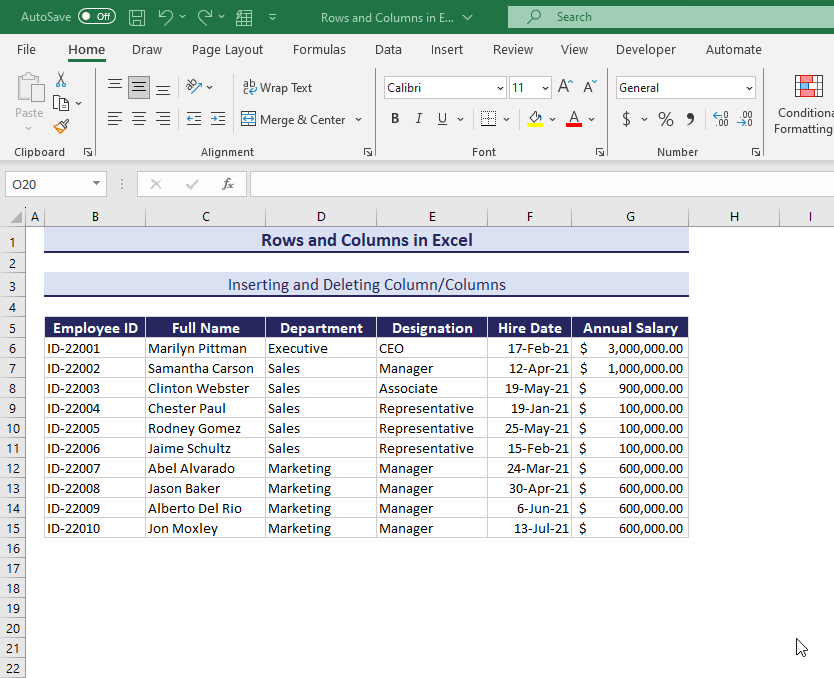This screenshot has width=834, height=678.
Task: Turn the AutoSave switch on
Action: click(x=94, y=16)
